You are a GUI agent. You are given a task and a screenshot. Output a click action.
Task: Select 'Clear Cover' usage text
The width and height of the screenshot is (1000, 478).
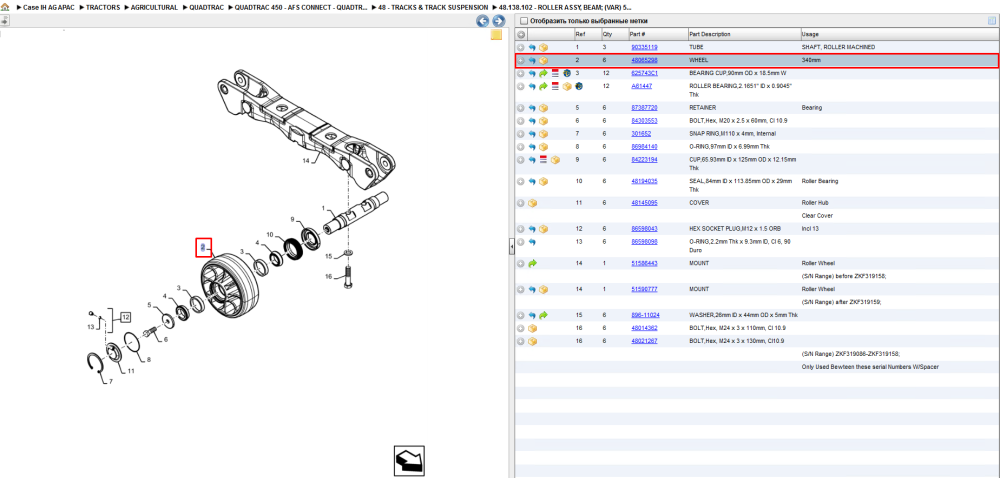point(817,215)
